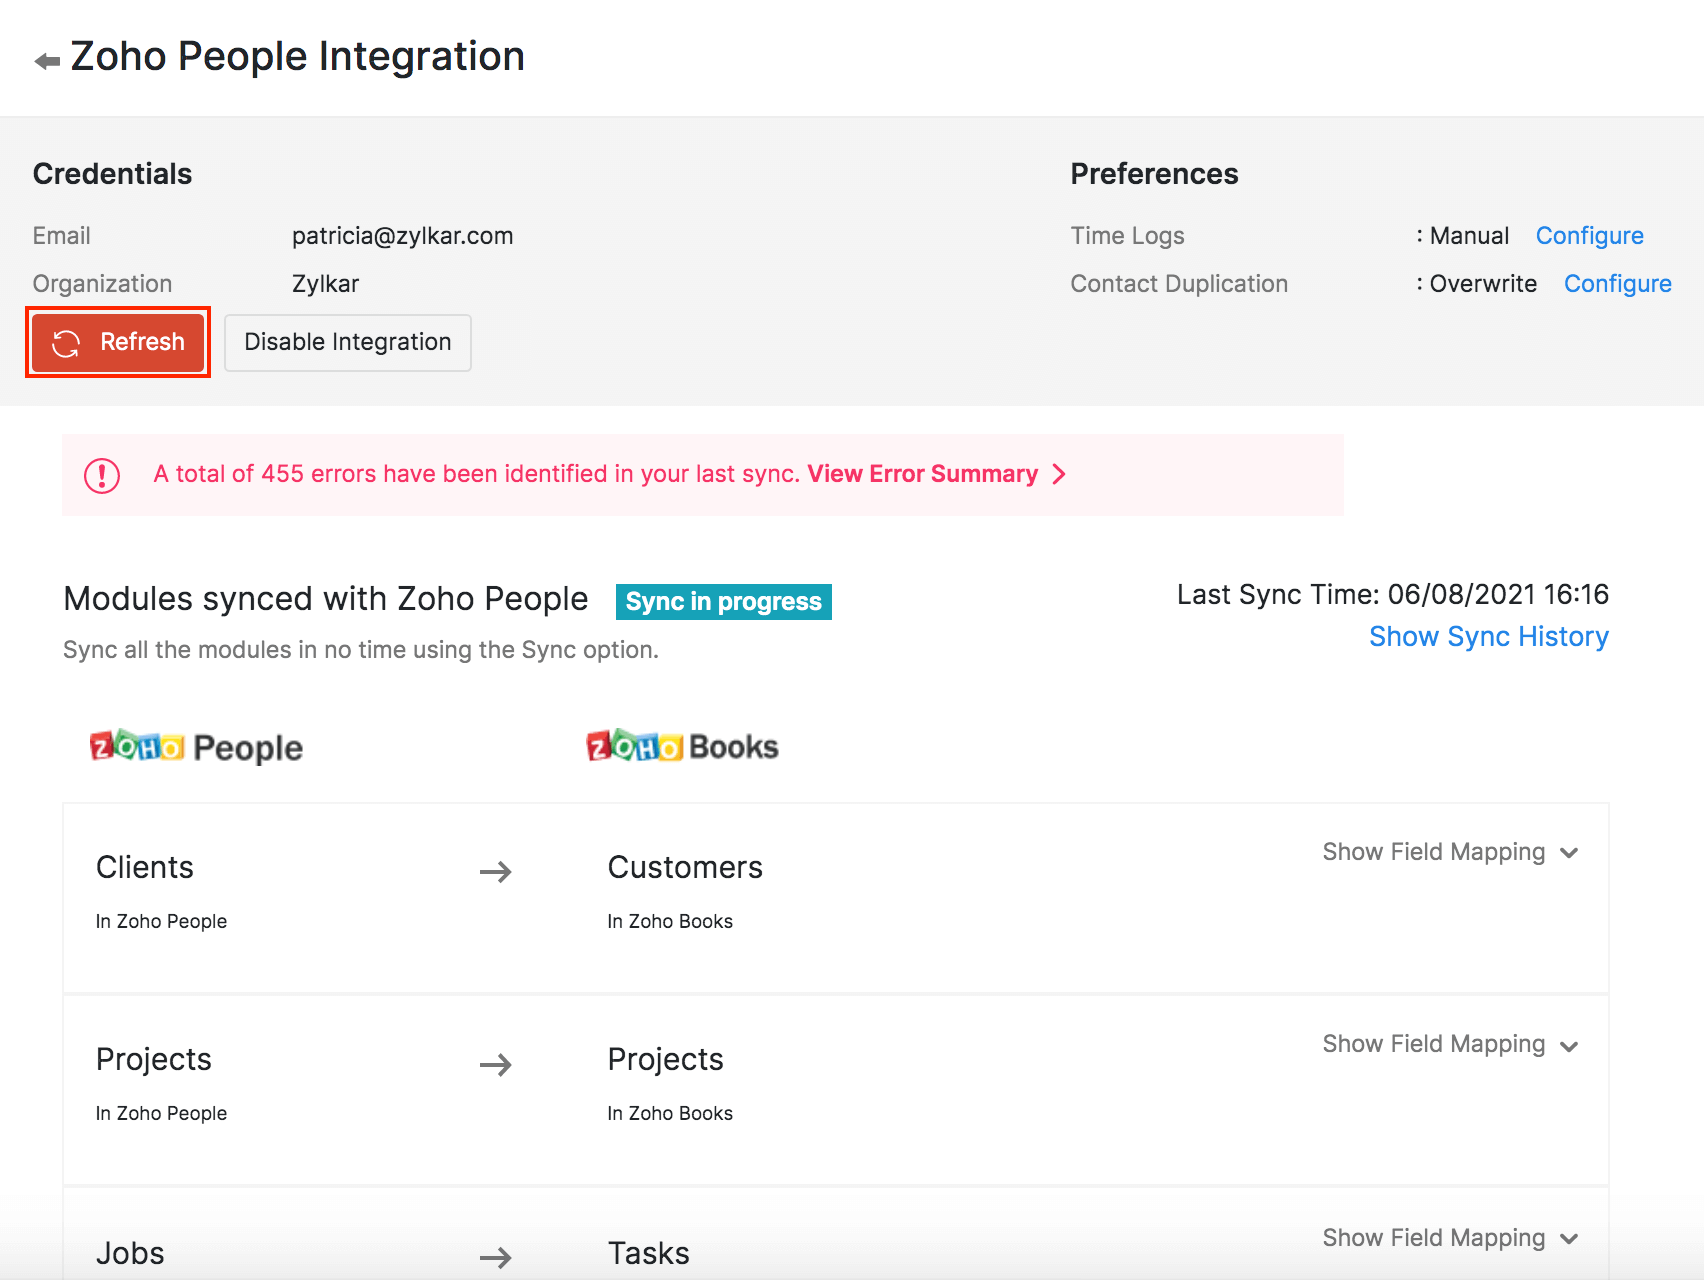This screenshot has width=1704, height=1280.
Task: Show Sync History
Action: click(x=1488, y=636)
